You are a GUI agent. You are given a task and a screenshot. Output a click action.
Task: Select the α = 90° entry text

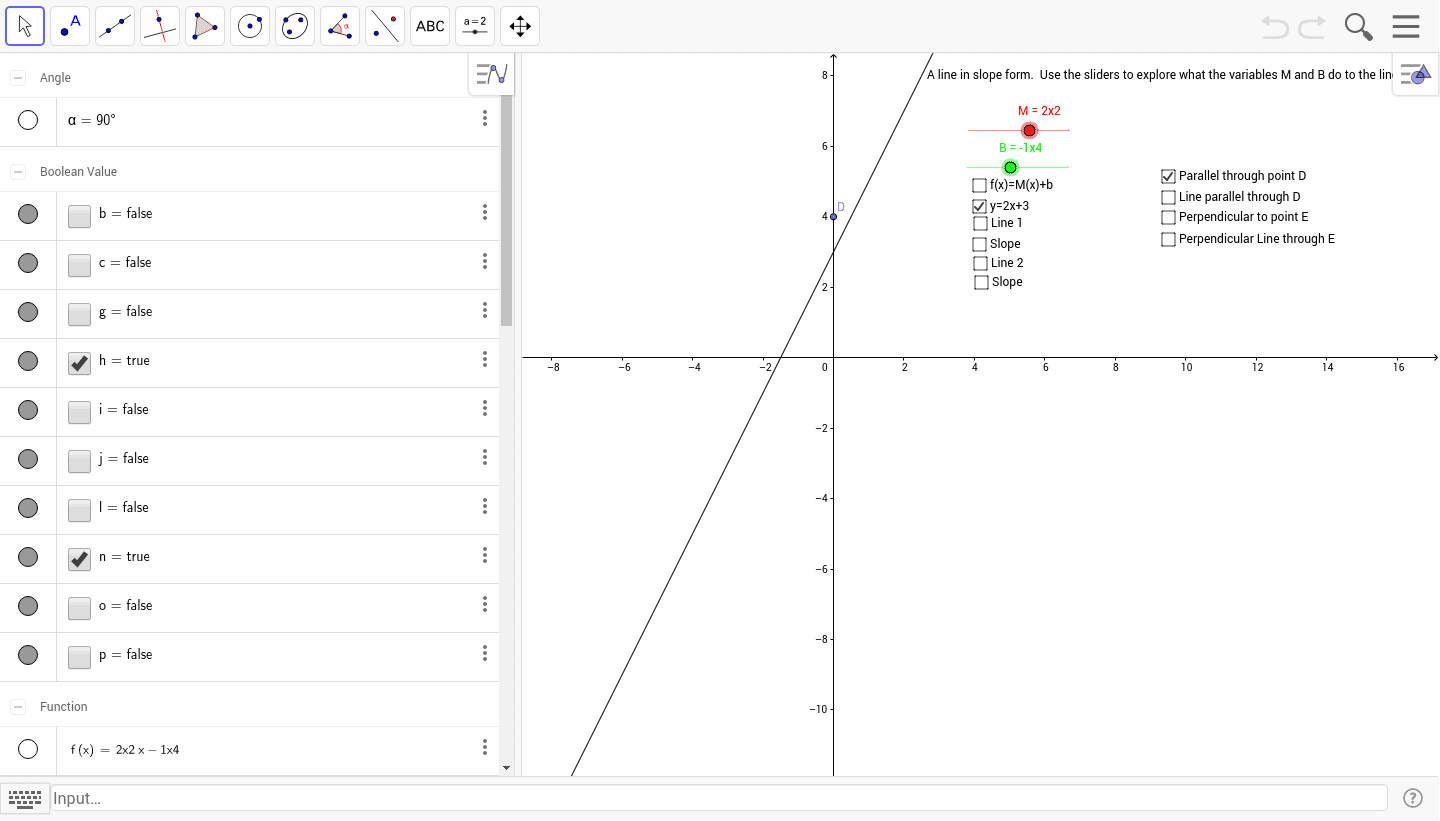[x=92, y=120]
